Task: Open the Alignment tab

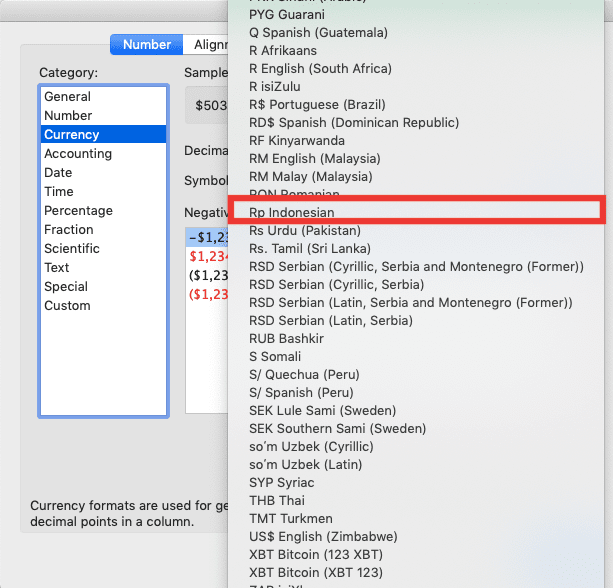Action: (206, 45)
